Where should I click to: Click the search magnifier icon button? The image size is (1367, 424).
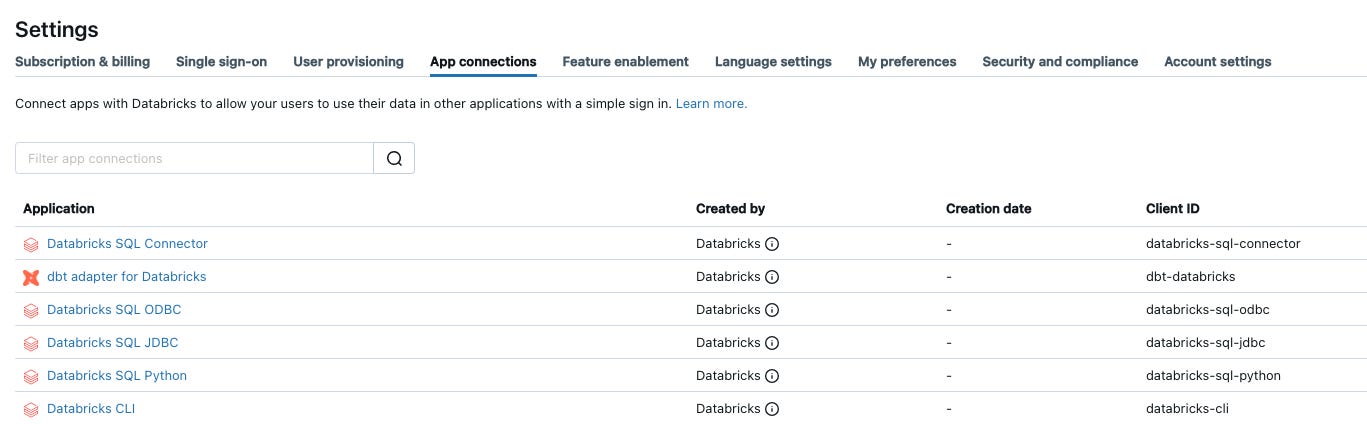pyautogui.click(x=394, y=158)
